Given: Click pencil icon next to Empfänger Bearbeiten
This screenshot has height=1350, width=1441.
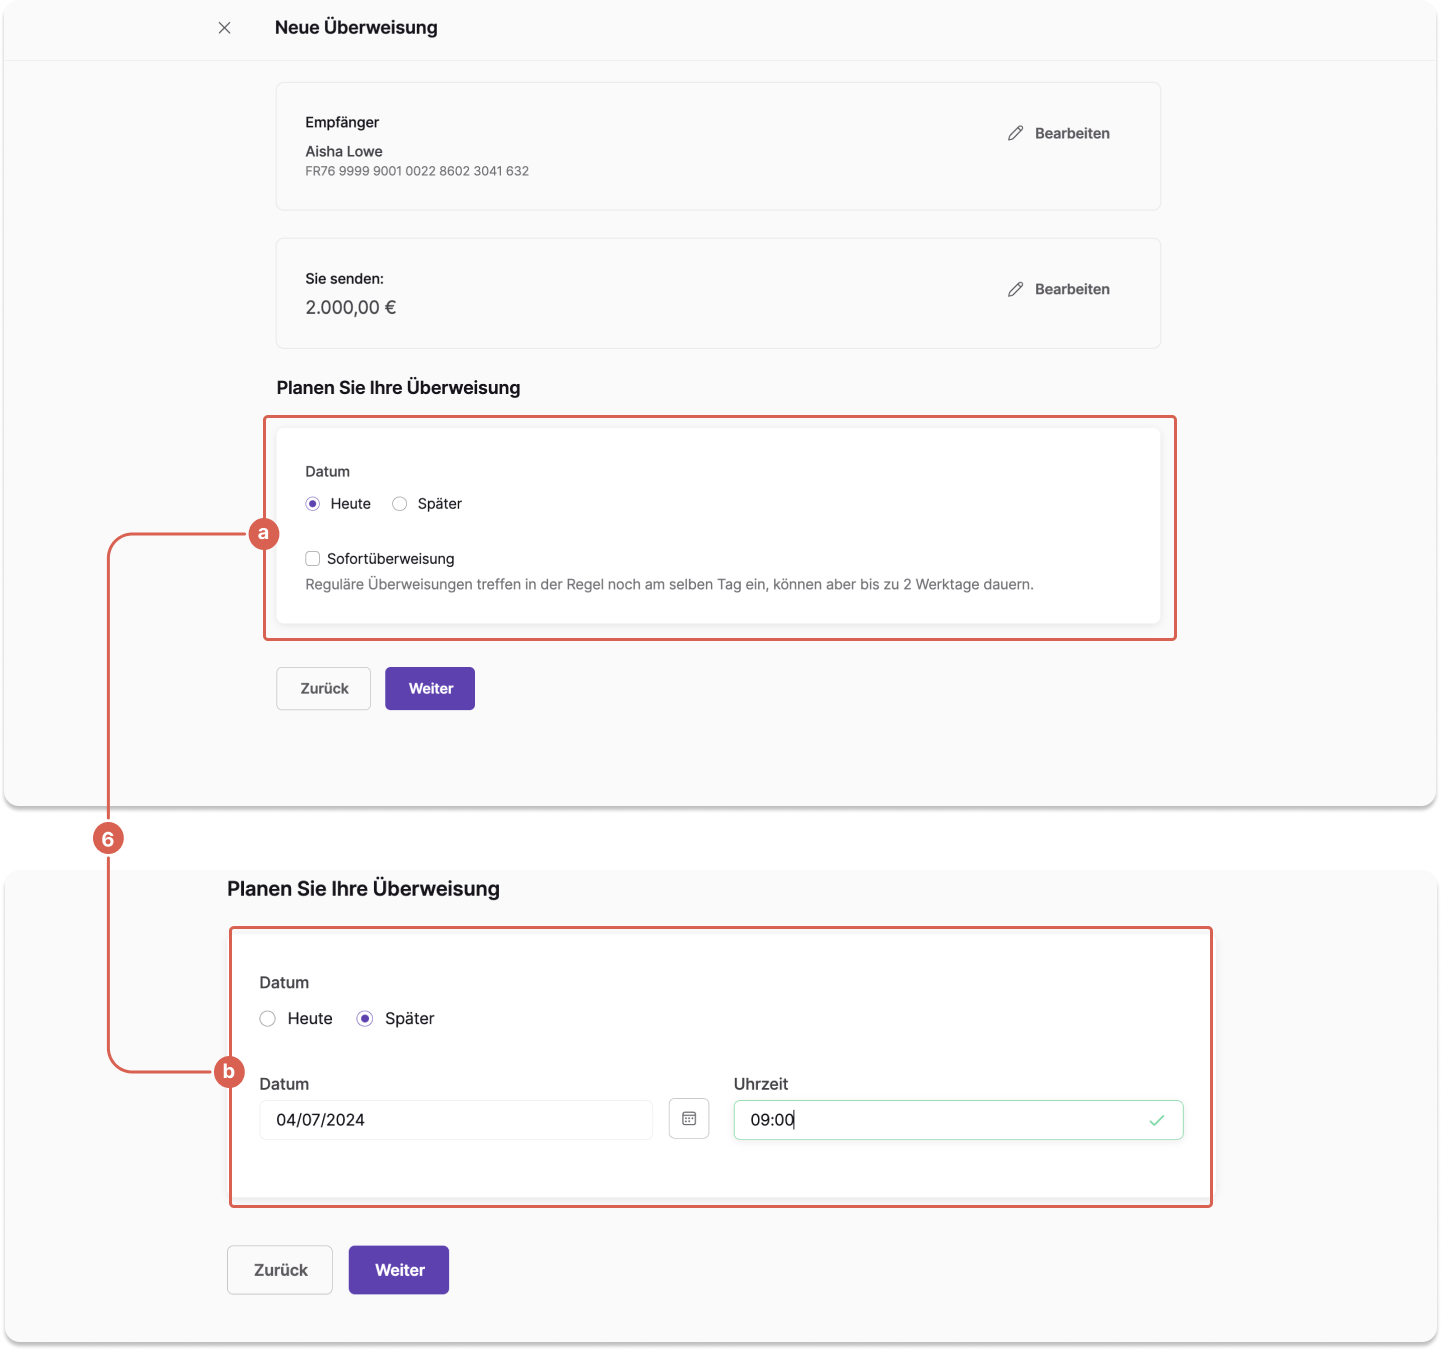Looking at the screenshot, I should (x=1016, y=133).
